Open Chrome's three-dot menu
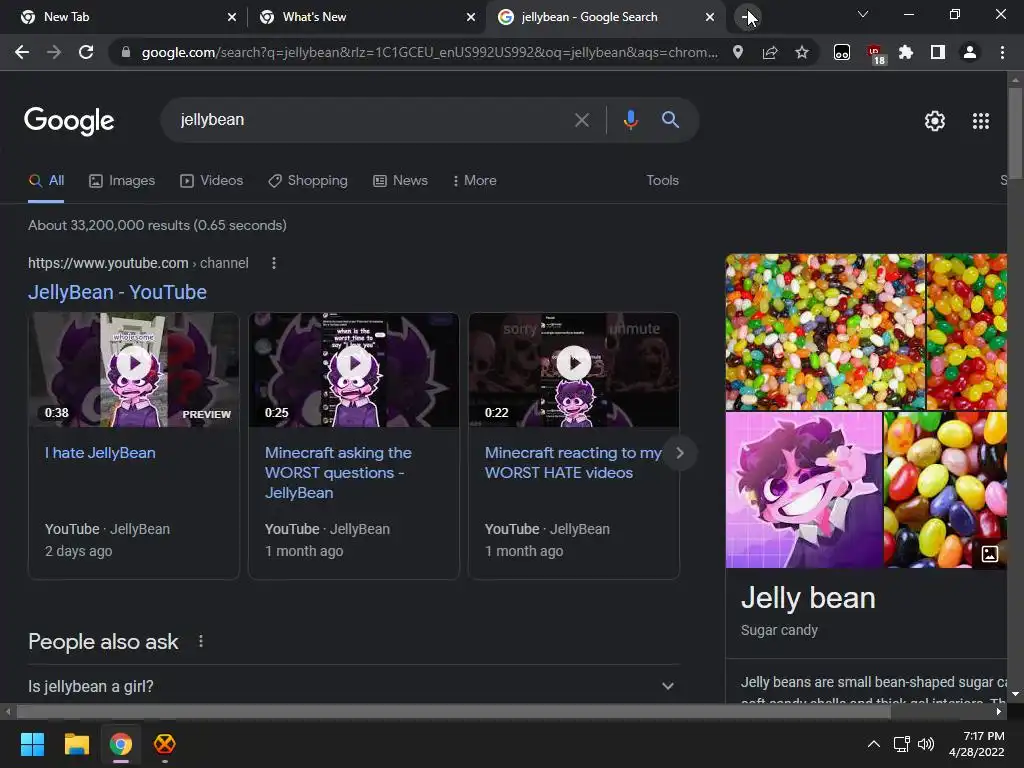This screenshot has width=1024, height=768. click(1002, 52)
